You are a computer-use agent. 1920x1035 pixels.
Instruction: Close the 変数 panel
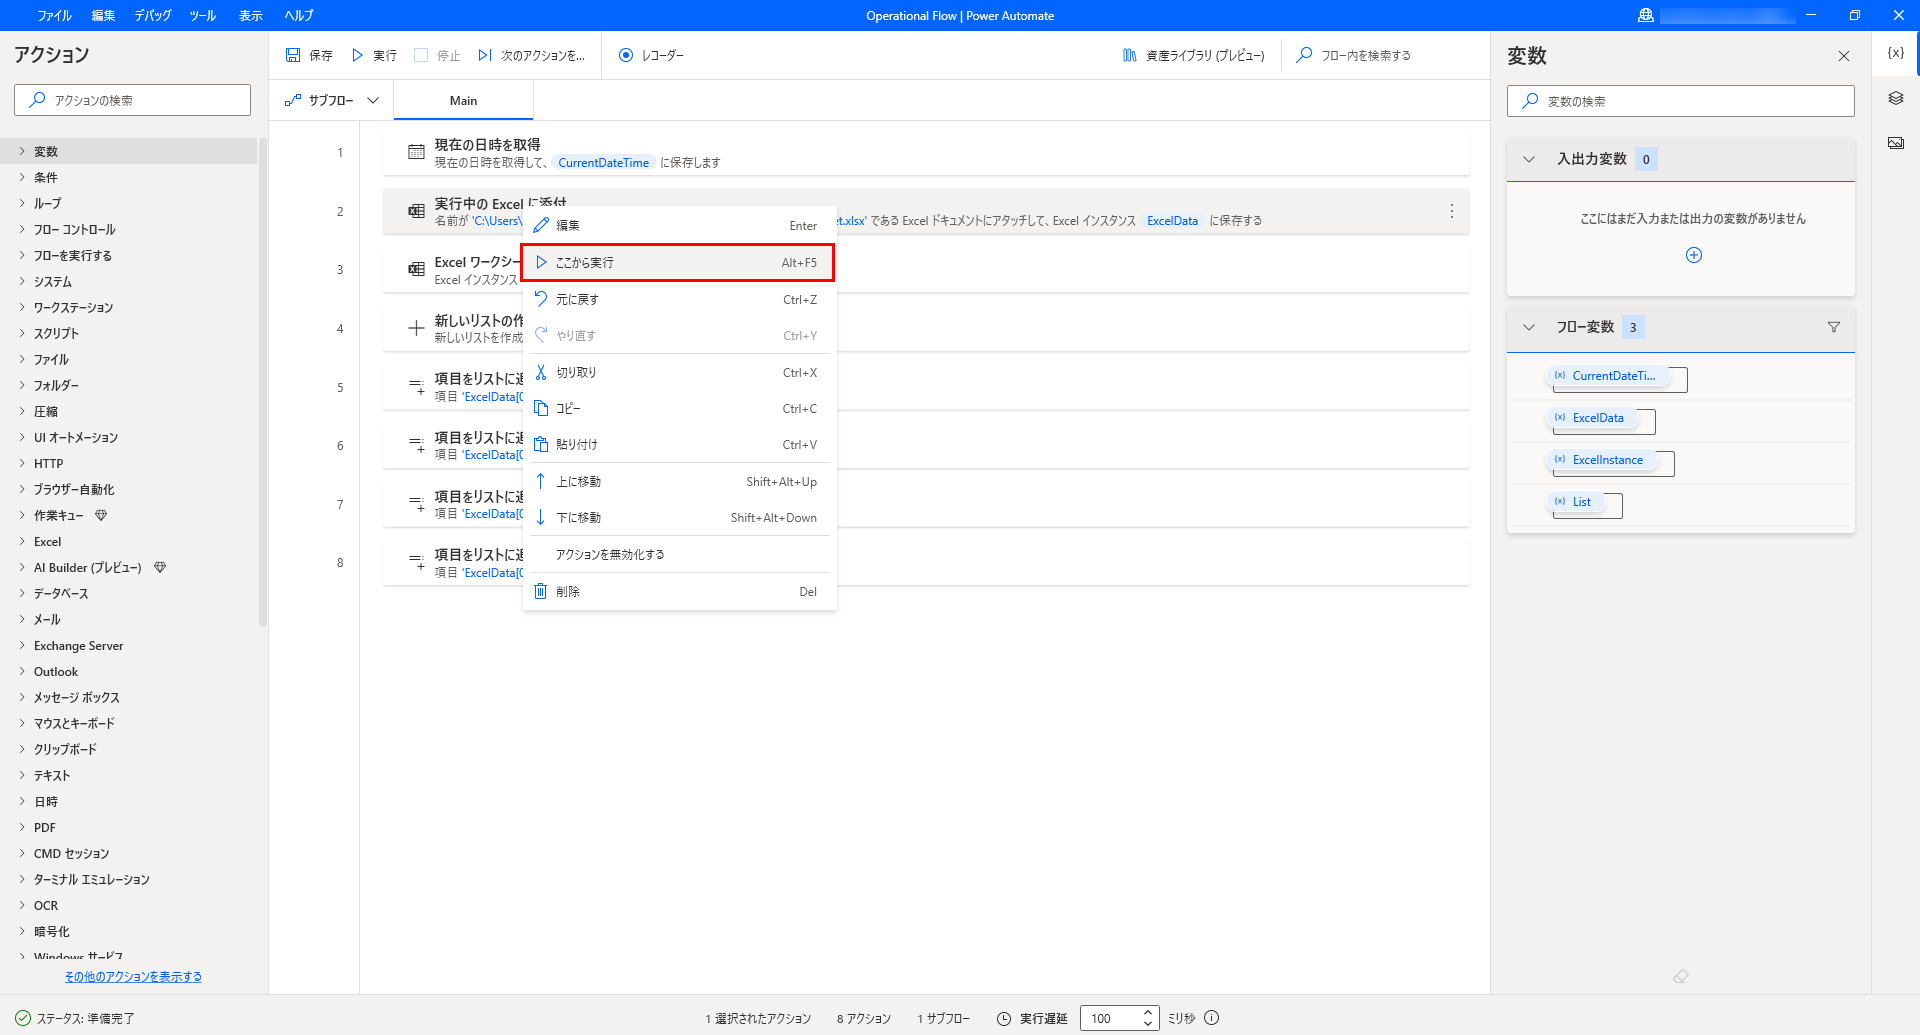coord(1844,56)
